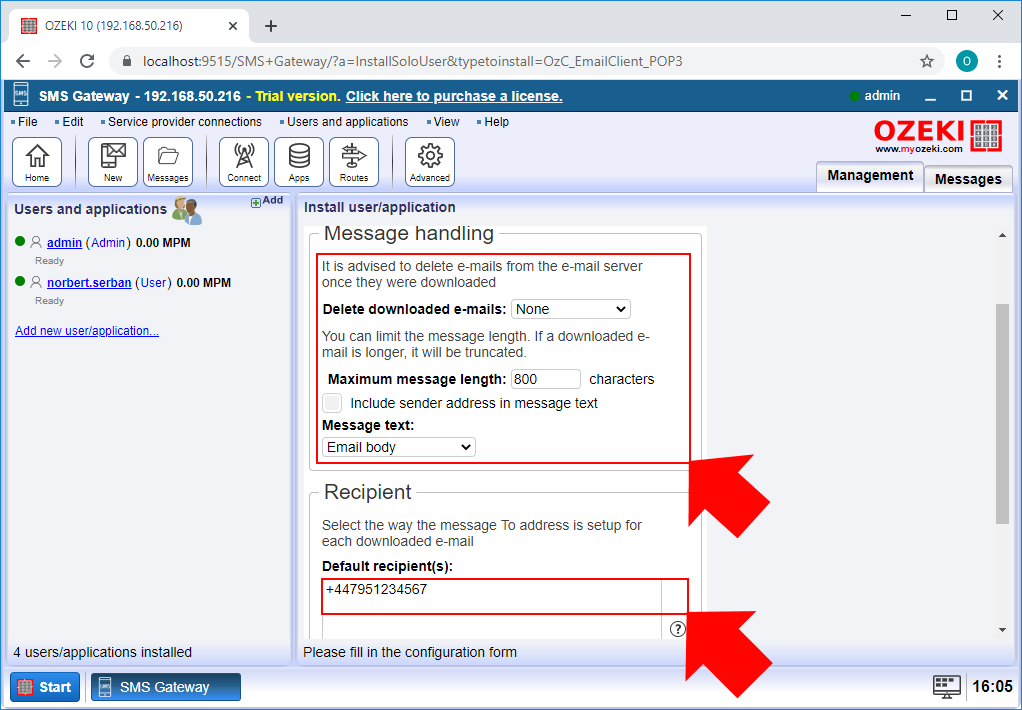Viewport: 1022px width, 710px height.
Task: Bookmark the page with star icon
Action: click(926, 61)
